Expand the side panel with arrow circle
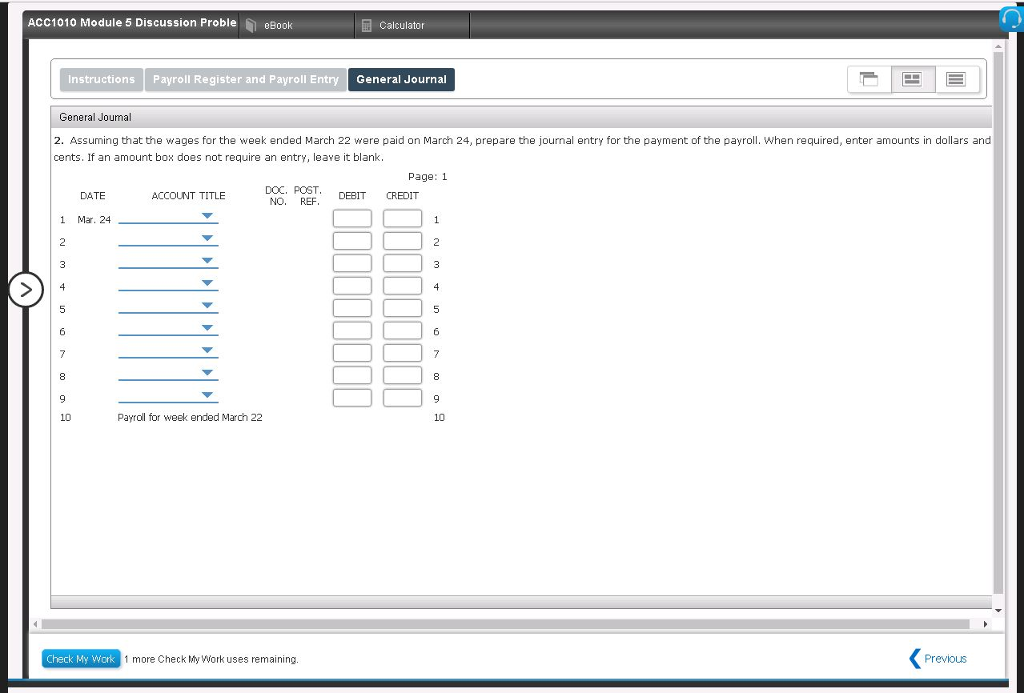1024x693 pixels. [x=25, y=289]
